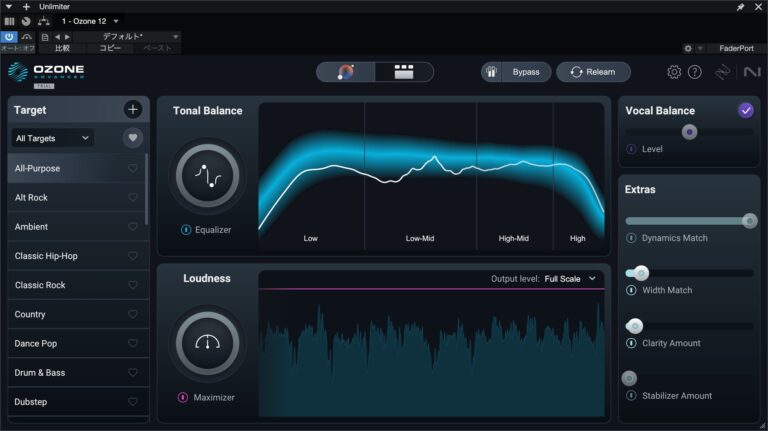This screenshot has height=431, width=768.
Task: Switch to the modules chain view
Action: point(404,72)
